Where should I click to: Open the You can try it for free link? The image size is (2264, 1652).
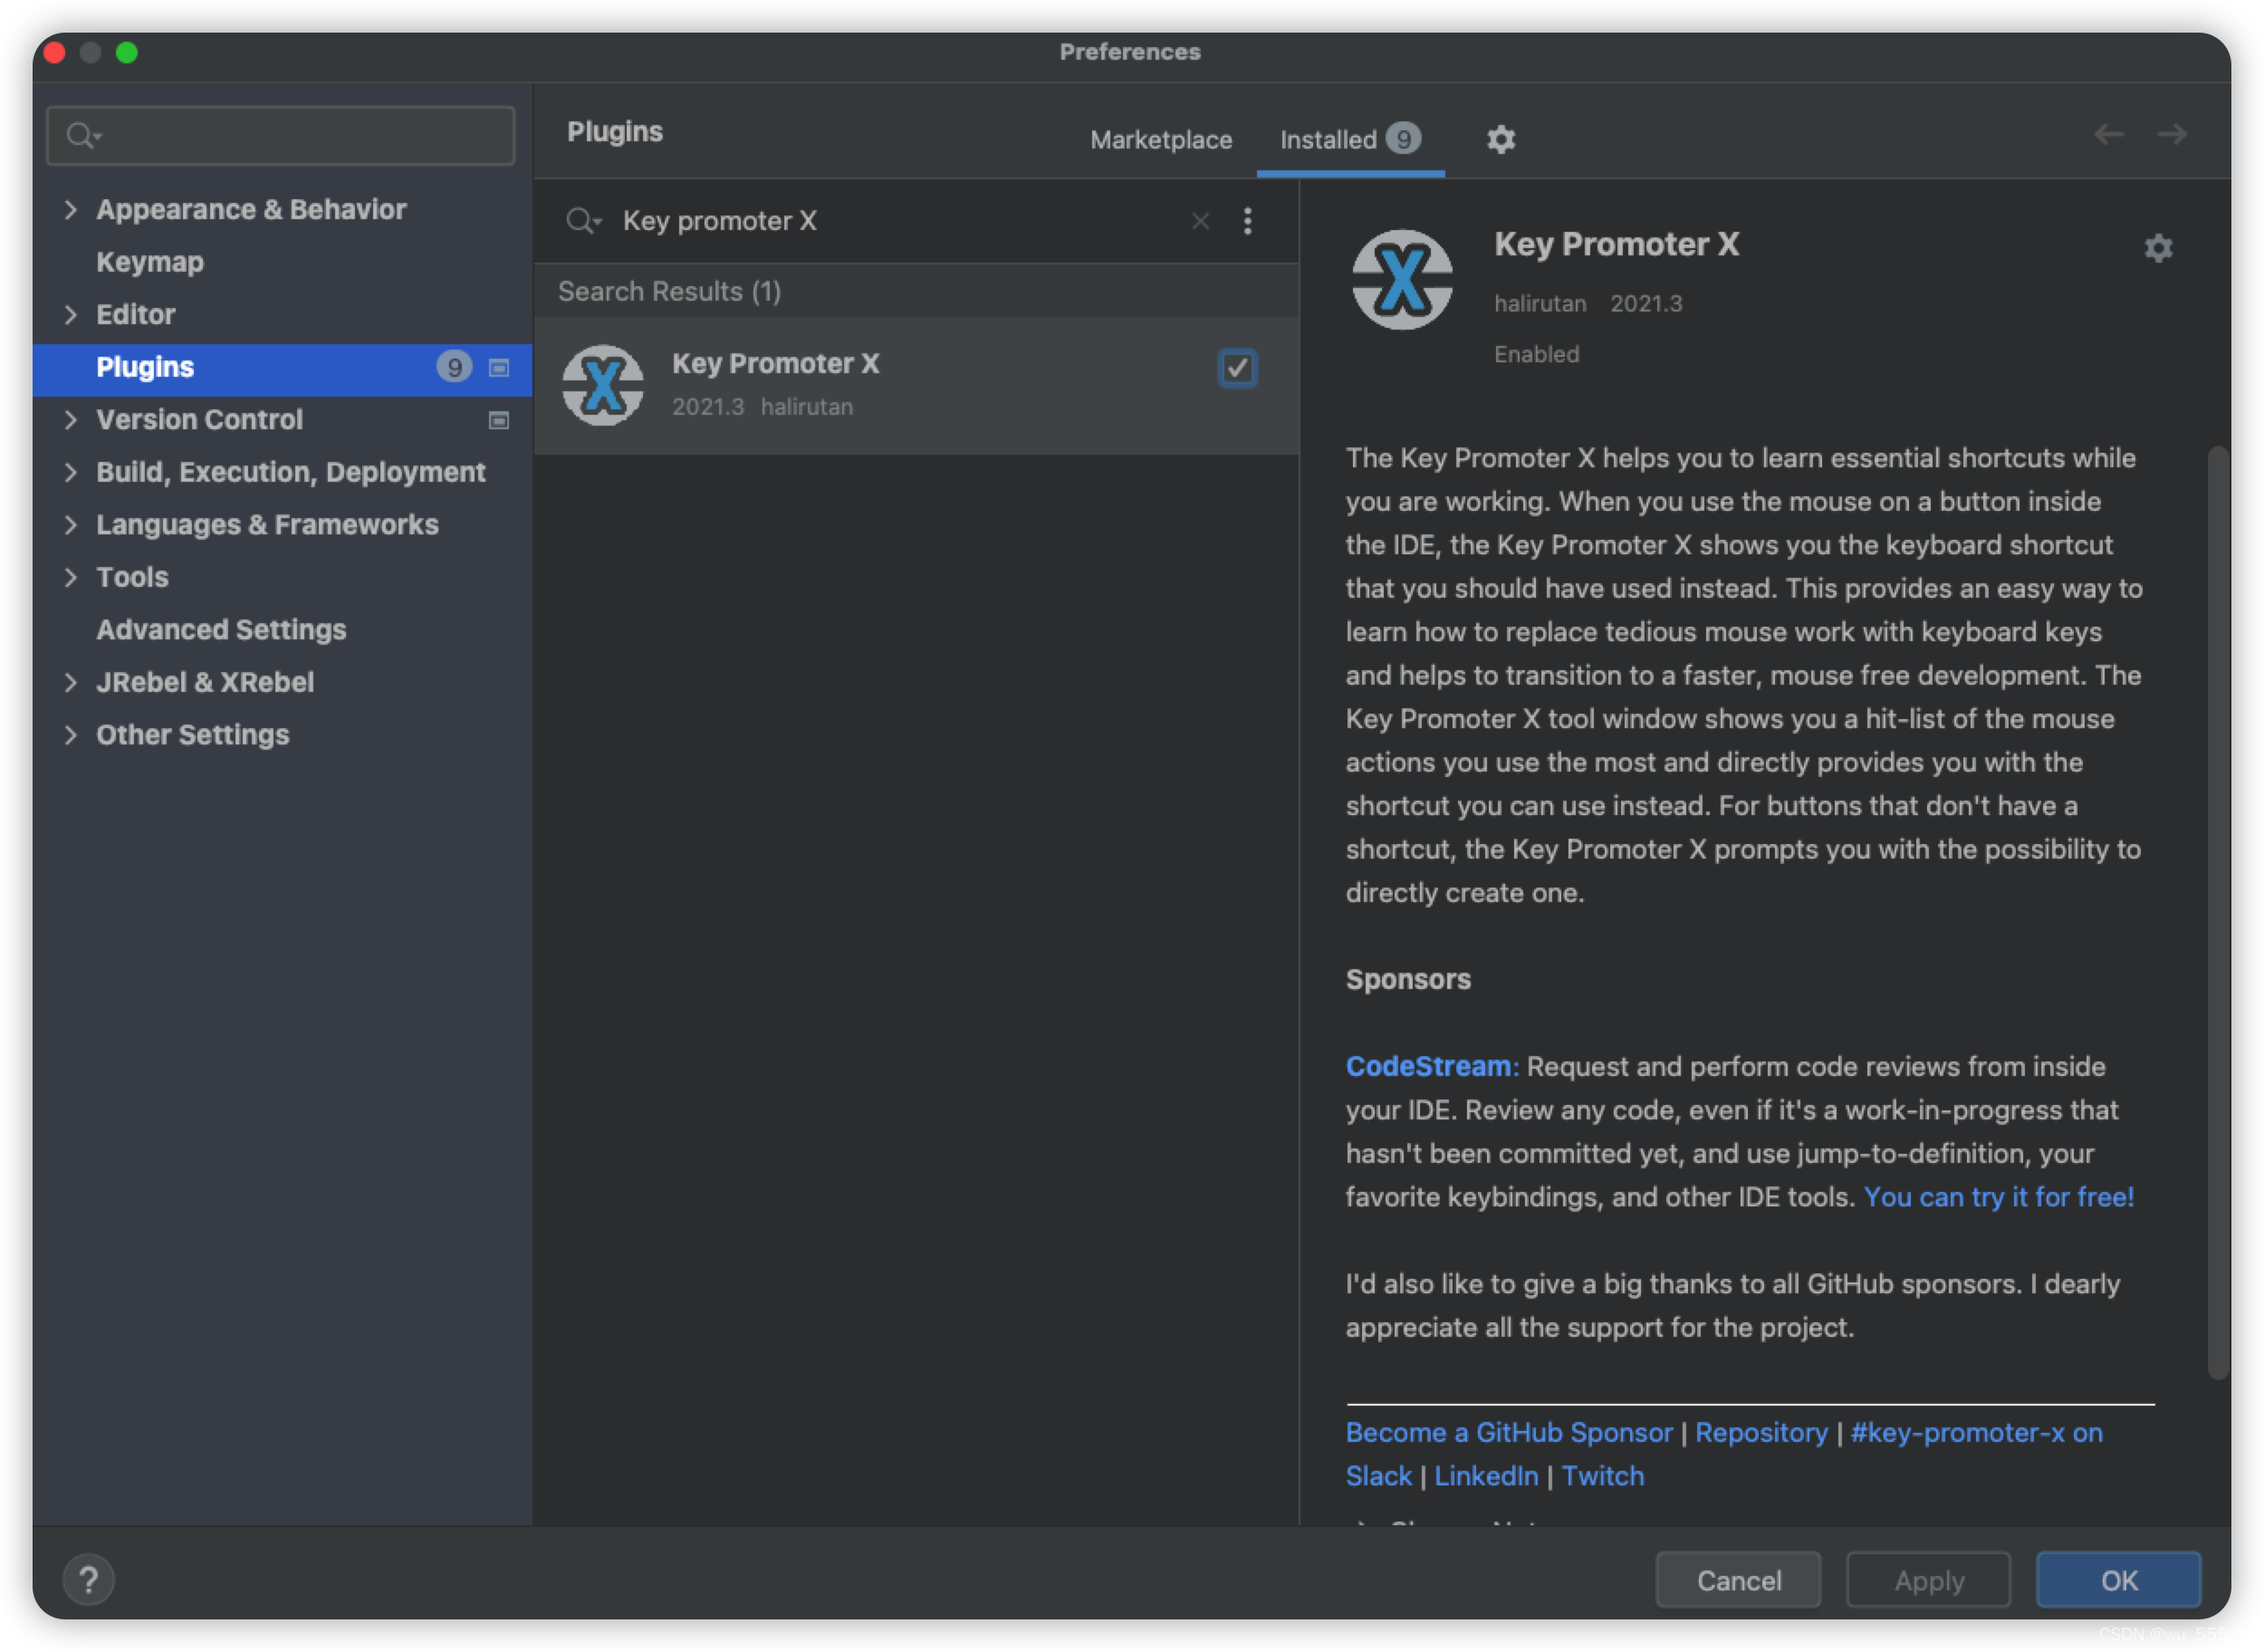point(1998,1197)
